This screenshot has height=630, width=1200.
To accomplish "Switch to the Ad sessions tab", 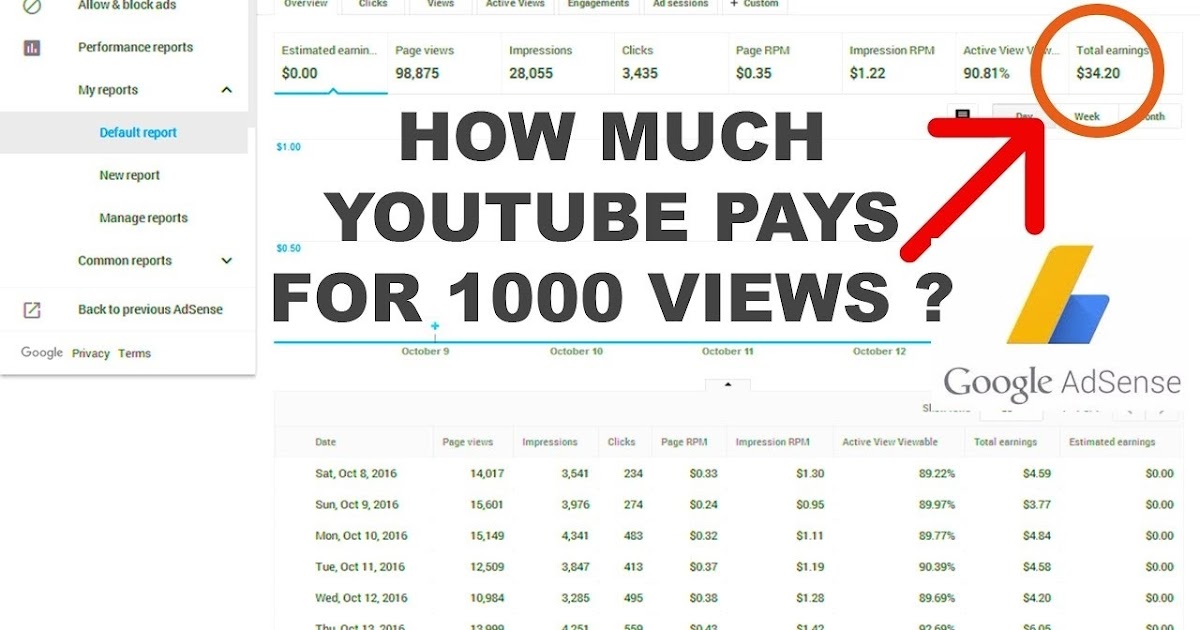I will click(x=680, y=5).
